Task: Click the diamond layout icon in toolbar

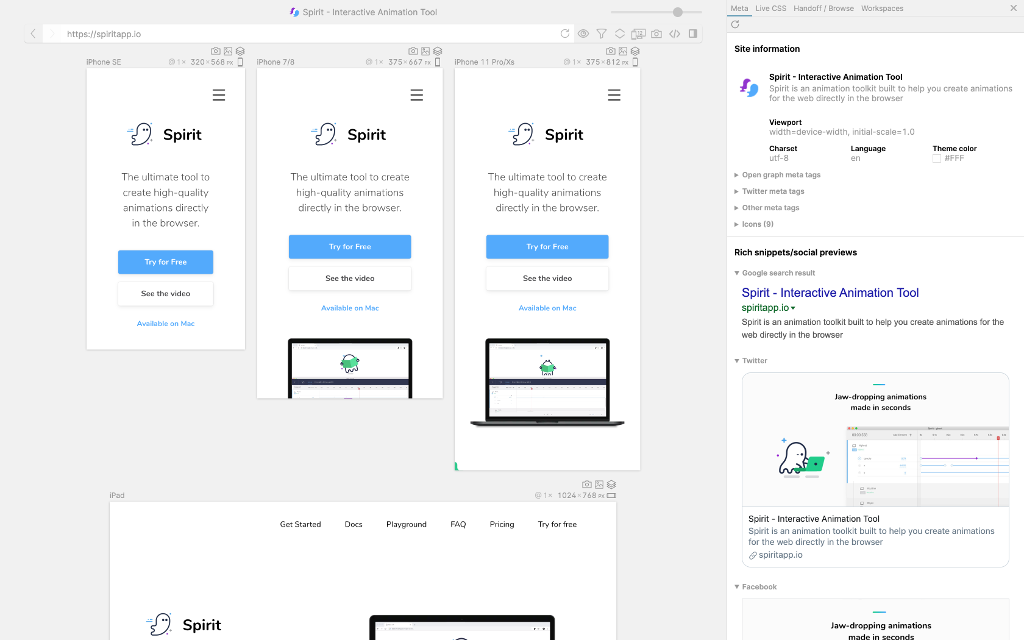Action: (620, 33)
